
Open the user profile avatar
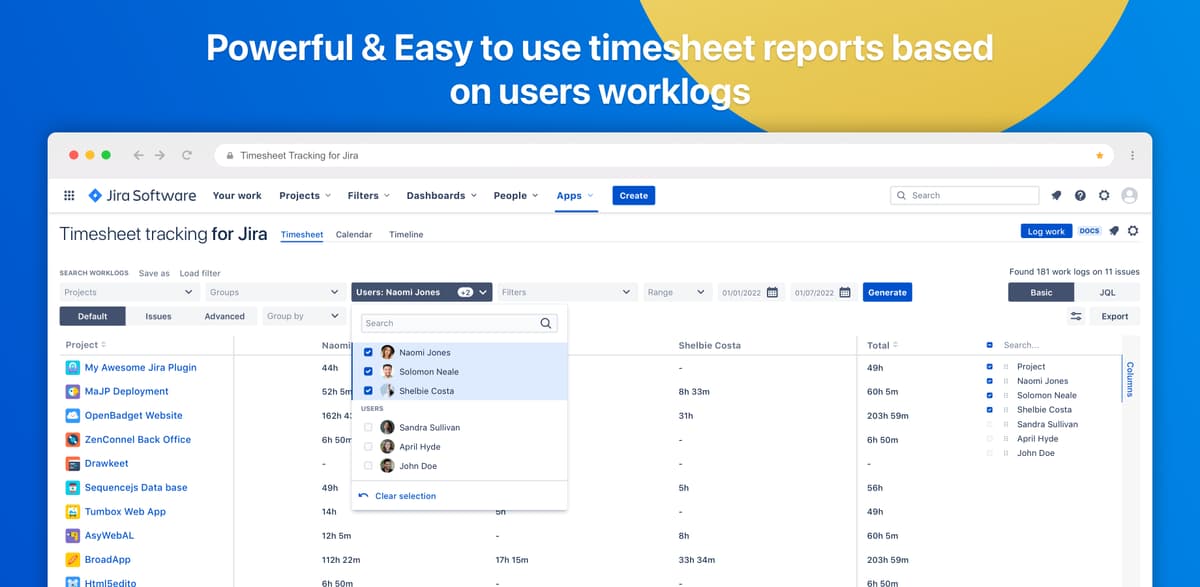1130,196
